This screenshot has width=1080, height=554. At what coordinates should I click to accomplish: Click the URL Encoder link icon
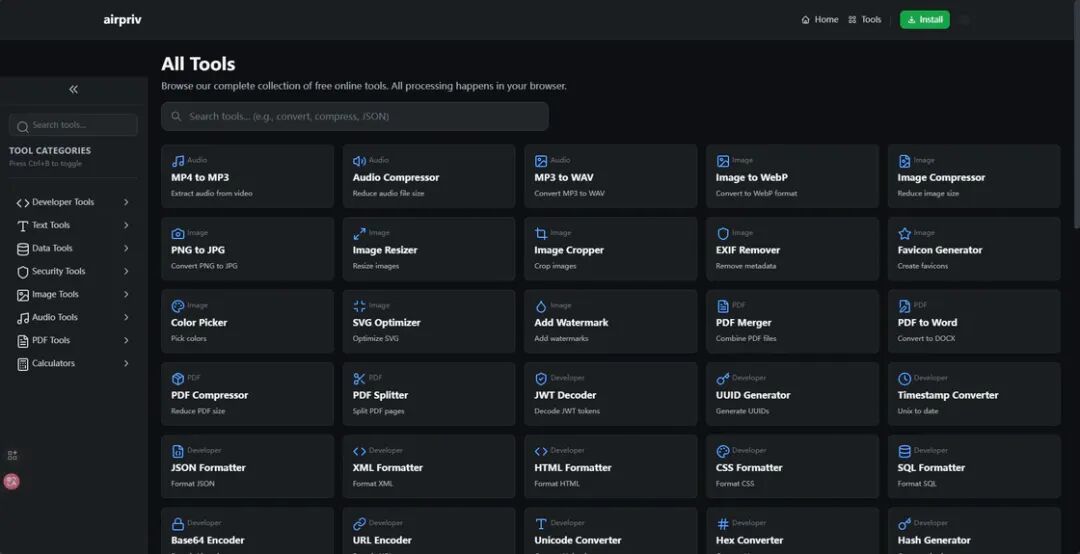[359, 524]
